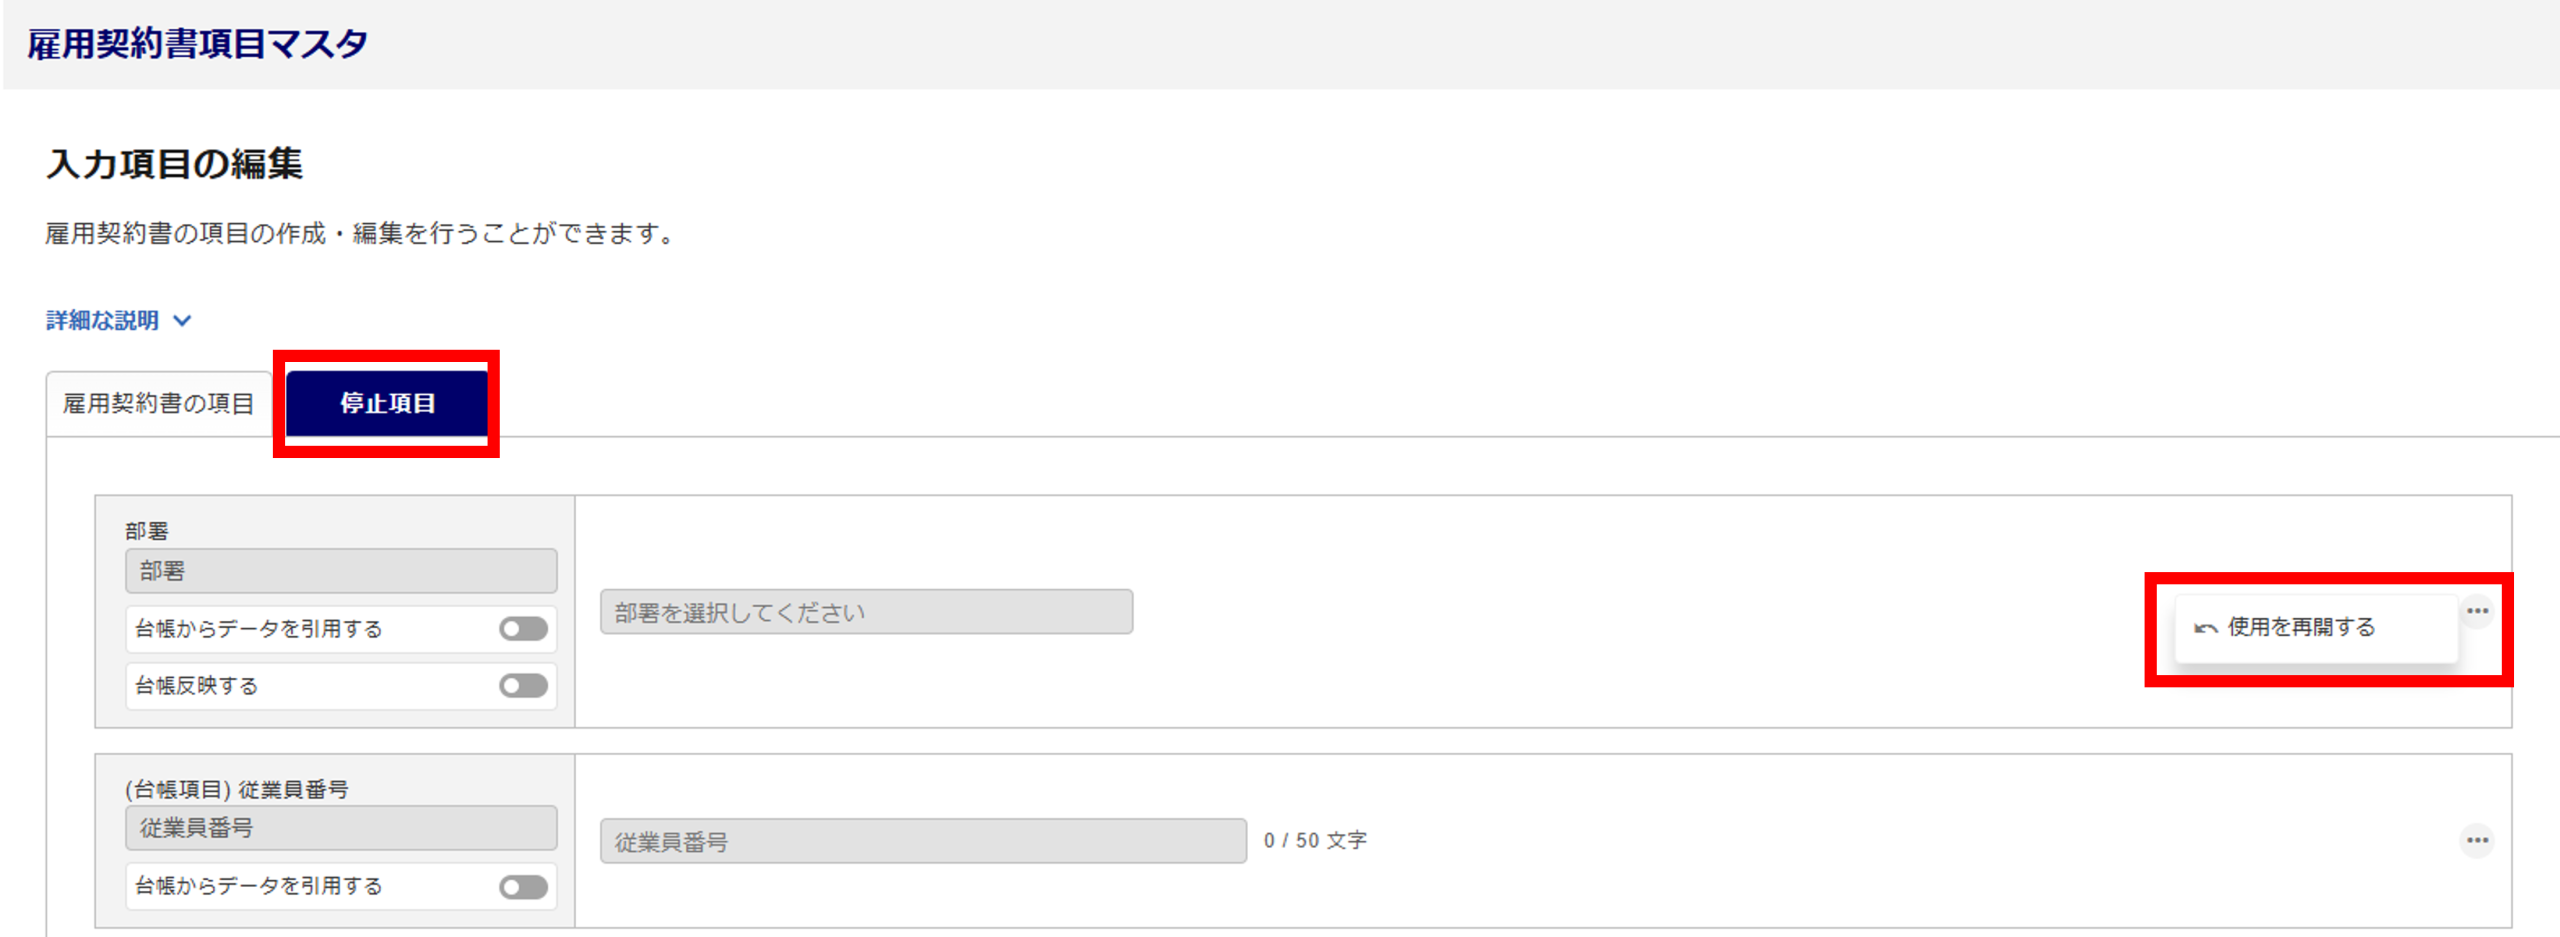Click the 部署 item name field
This screenshot has width=2560, height=937.
341,571
